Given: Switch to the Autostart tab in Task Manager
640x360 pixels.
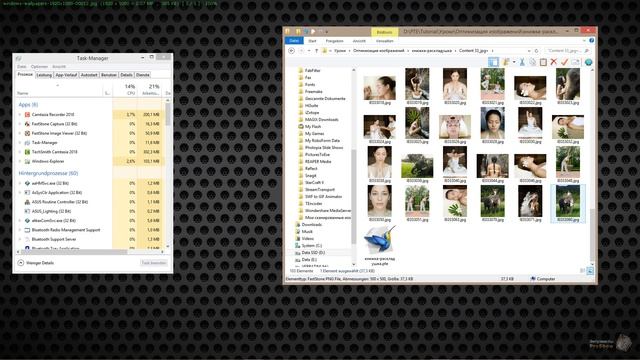Looking at the screenshot, I should 89,75.
